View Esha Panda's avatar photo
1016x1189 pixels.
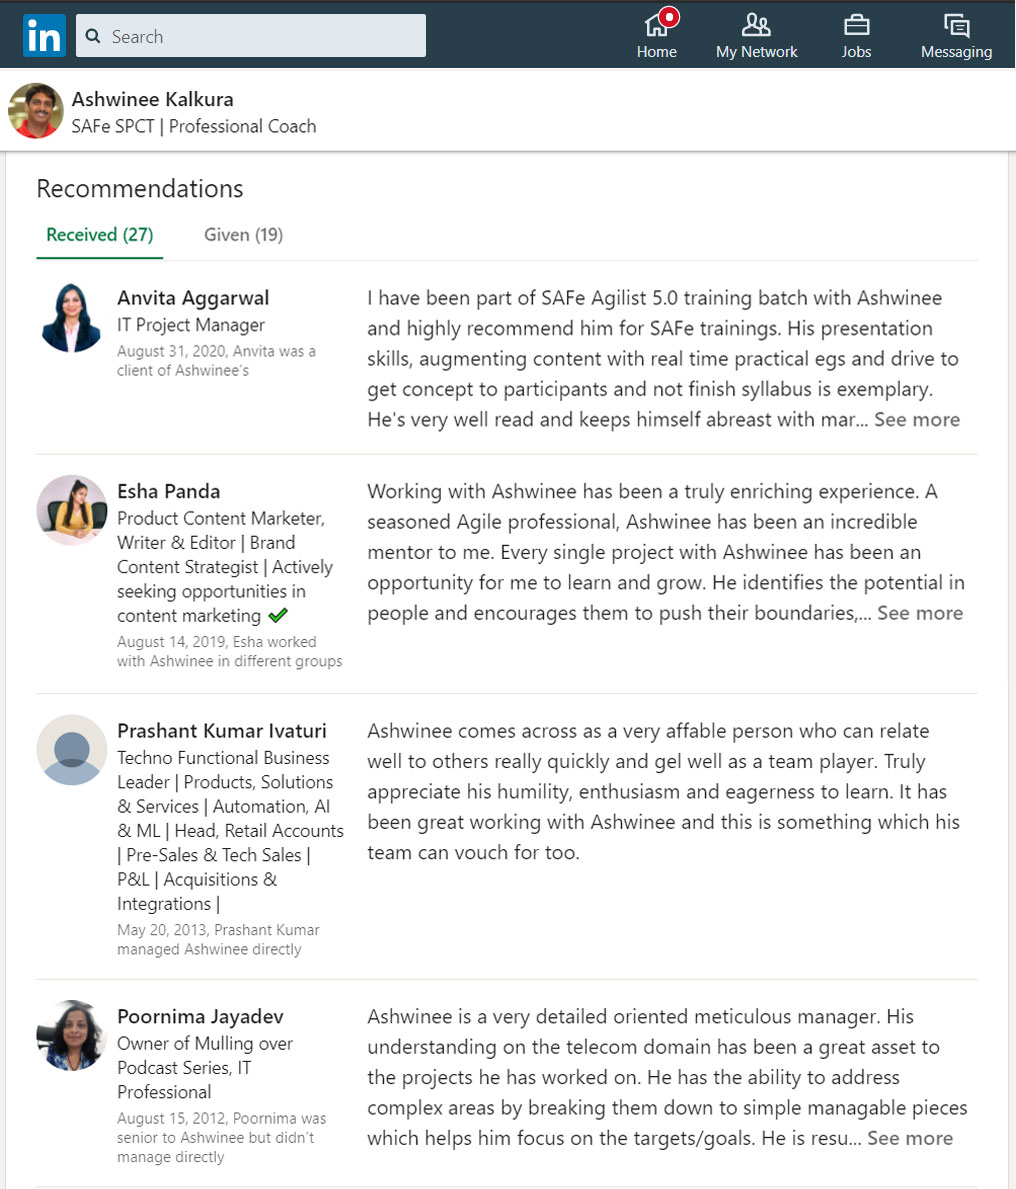(x=72, y=510)
